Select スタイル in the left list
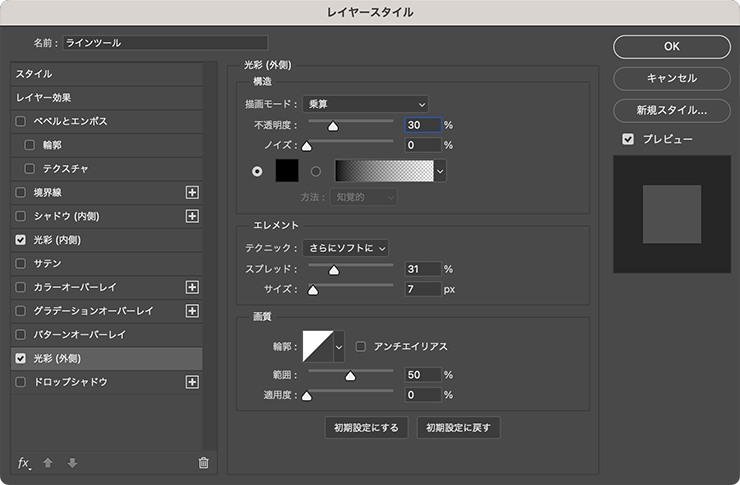The image size is (740, 485). tap(107, 74)
